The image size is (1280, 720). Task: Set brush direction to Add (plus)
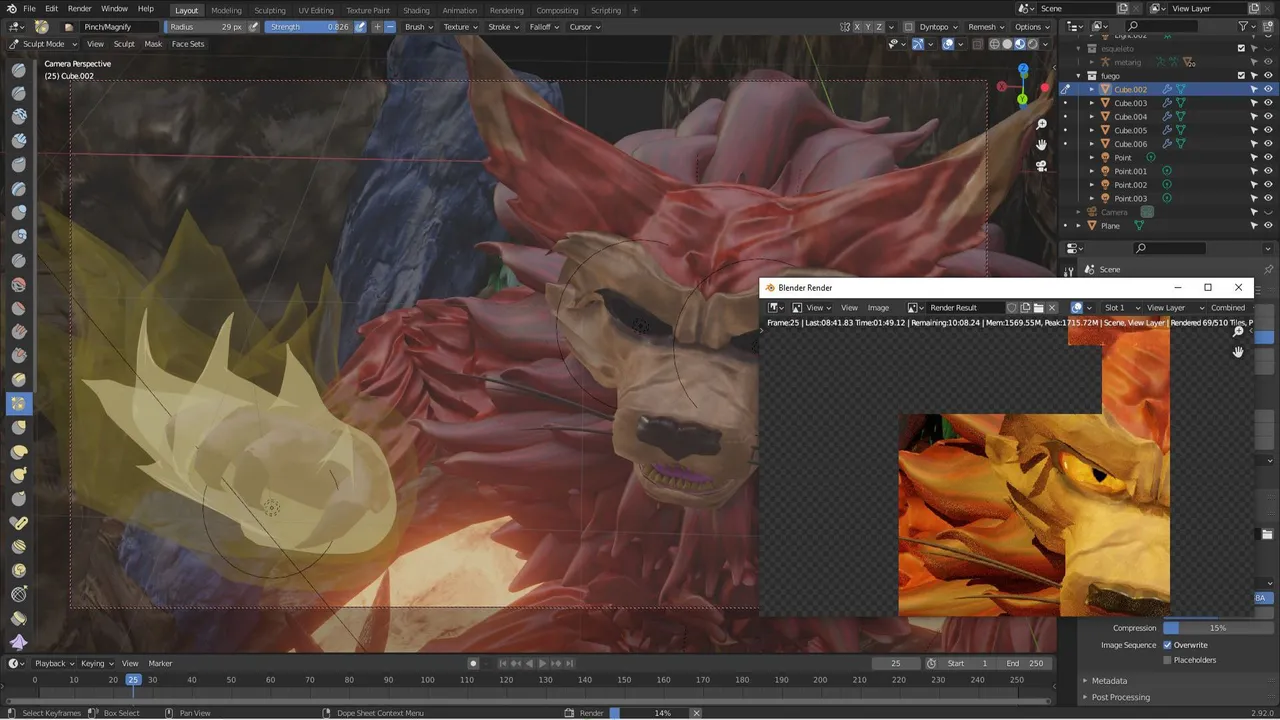click(x=377, y=27)
